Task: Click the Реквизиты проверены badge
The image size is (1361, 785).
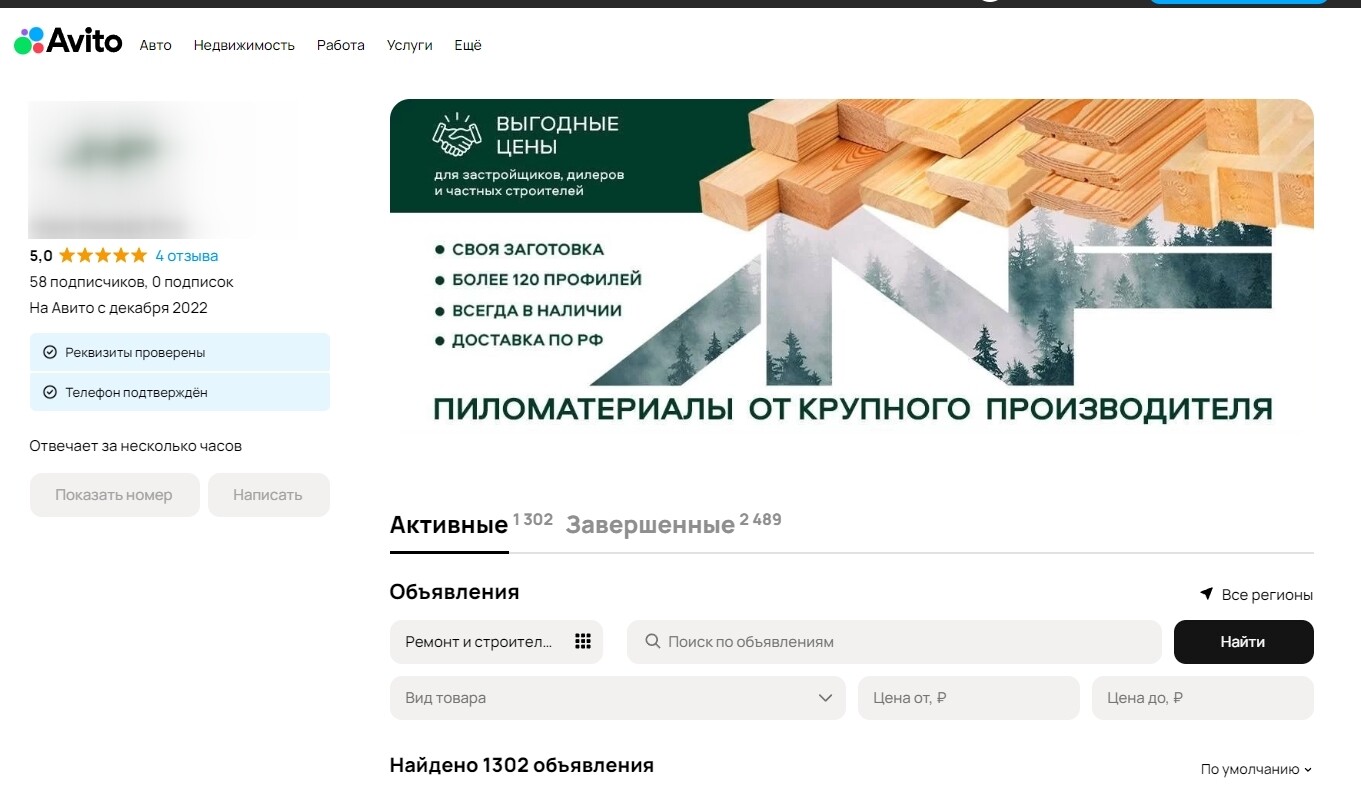Action: click(x=180, y=353)
